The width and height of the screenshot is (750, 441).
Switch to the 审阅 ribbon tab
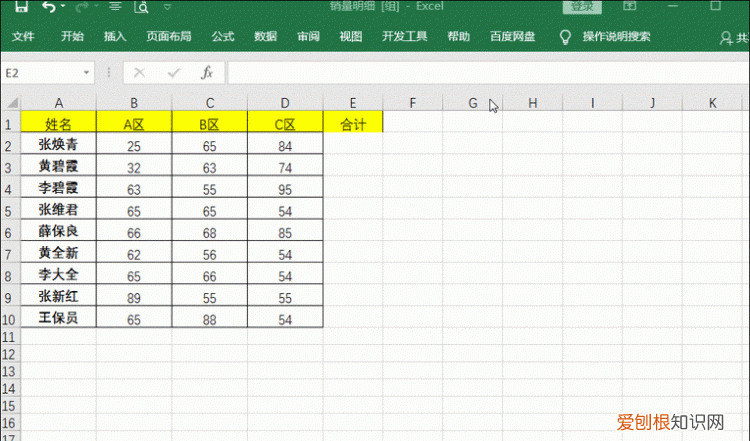click(x=308, y=36)
